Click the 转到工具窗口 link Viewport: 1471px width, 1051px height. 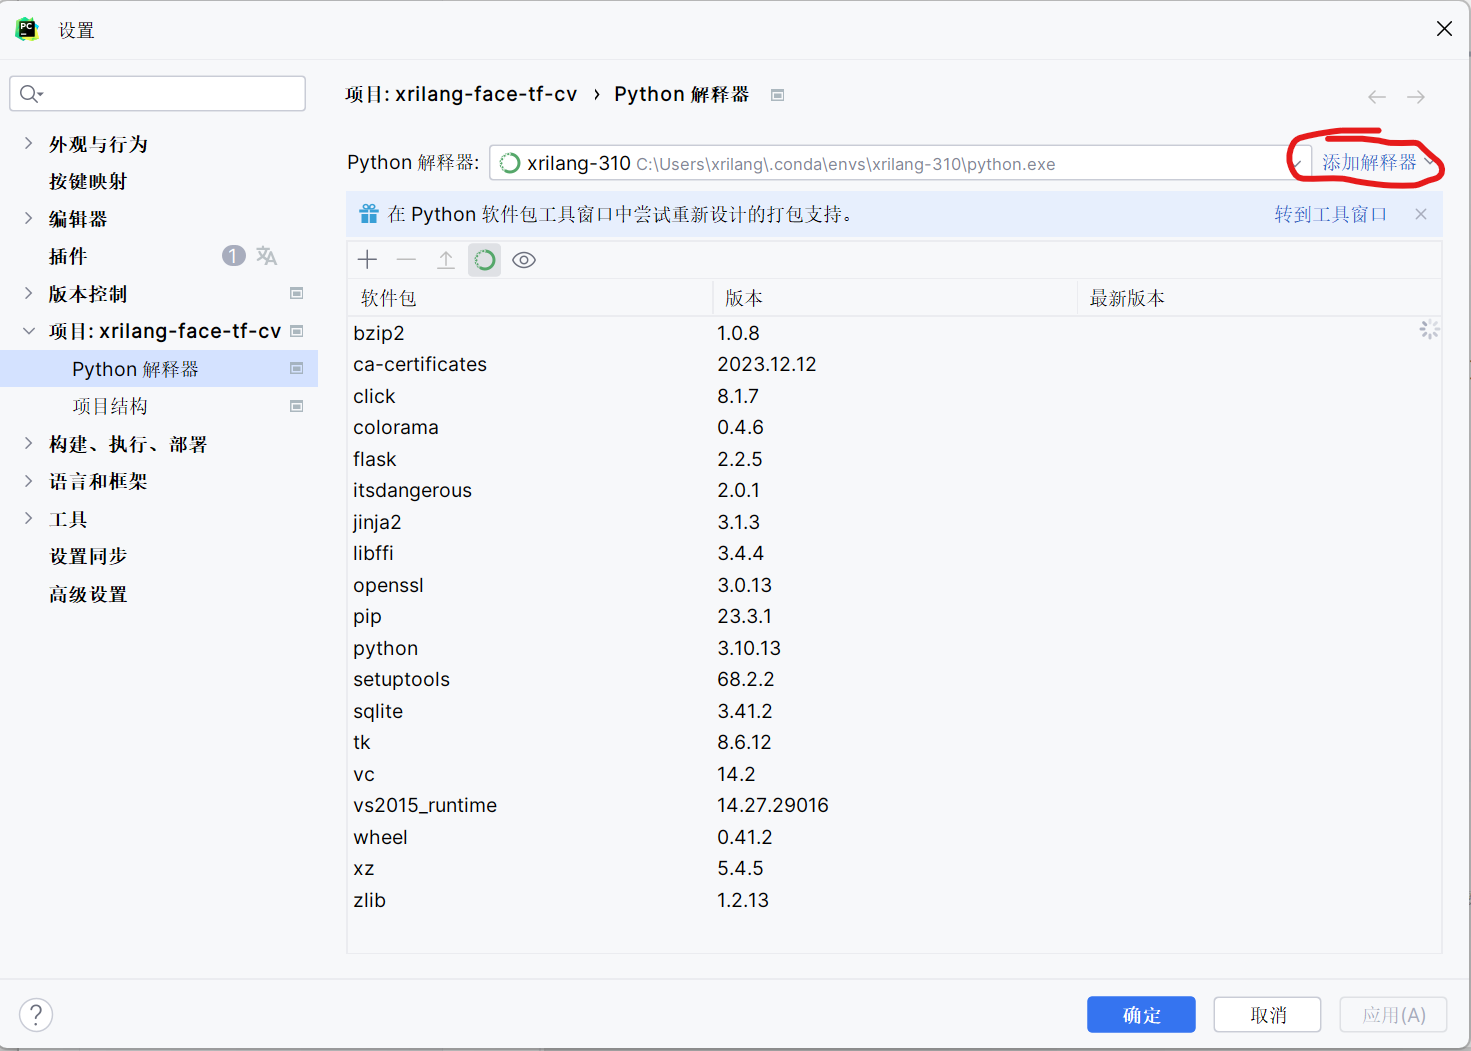(1330, 214)
